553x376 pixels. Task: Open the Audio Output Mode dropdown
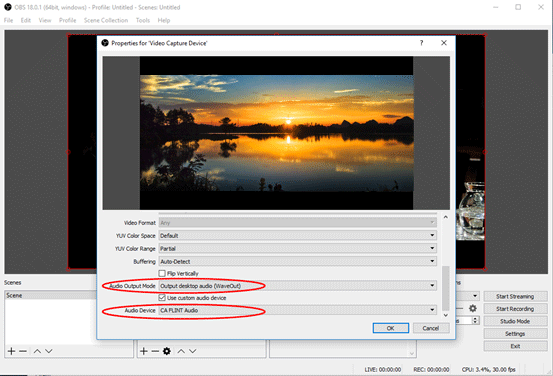[298, 286]
